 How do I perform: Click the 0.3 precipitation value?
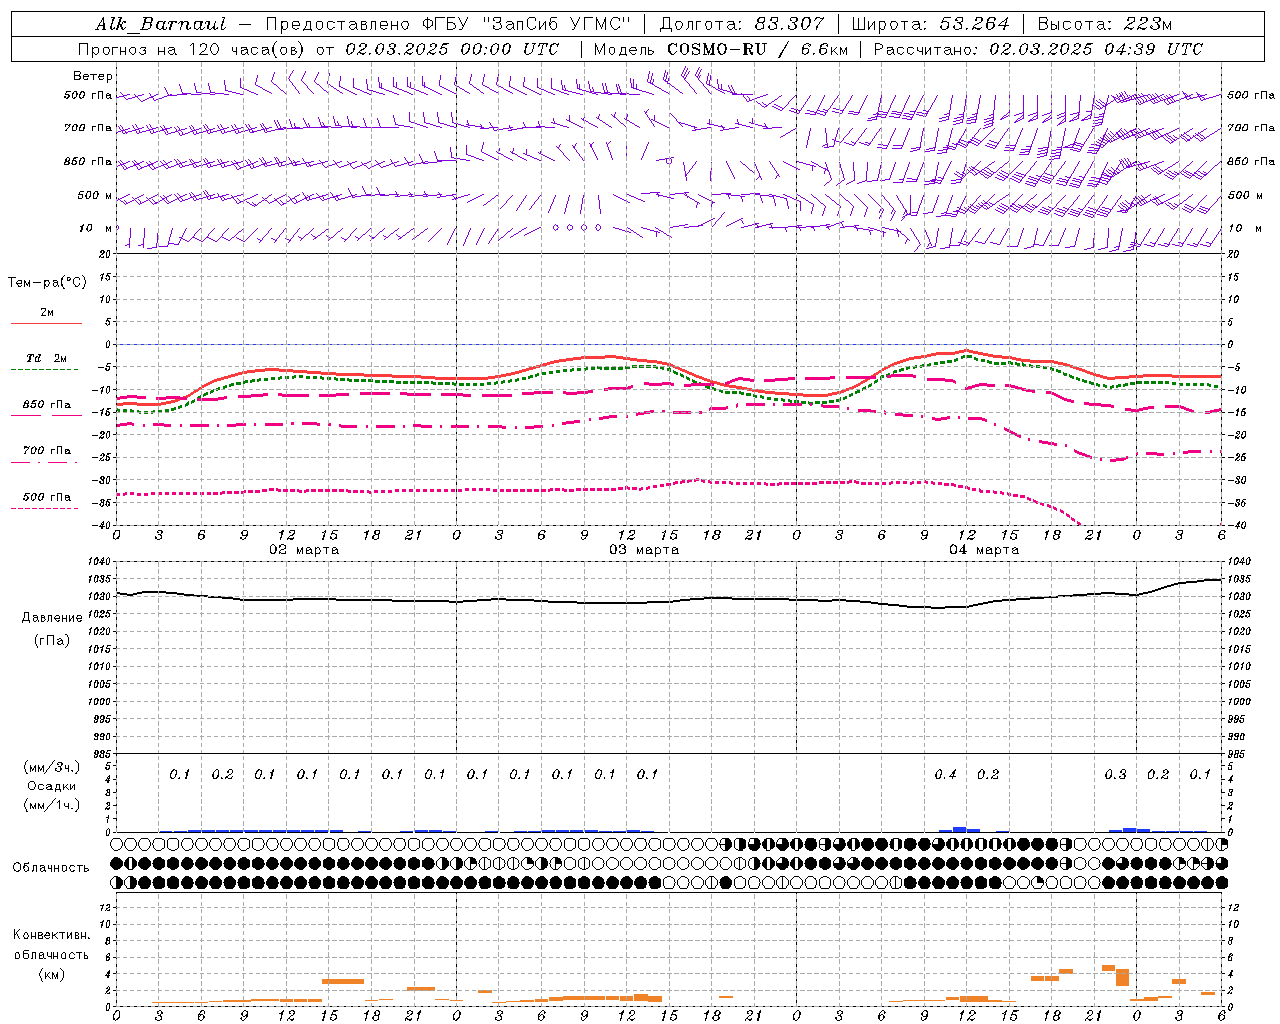pos(1115,774)
